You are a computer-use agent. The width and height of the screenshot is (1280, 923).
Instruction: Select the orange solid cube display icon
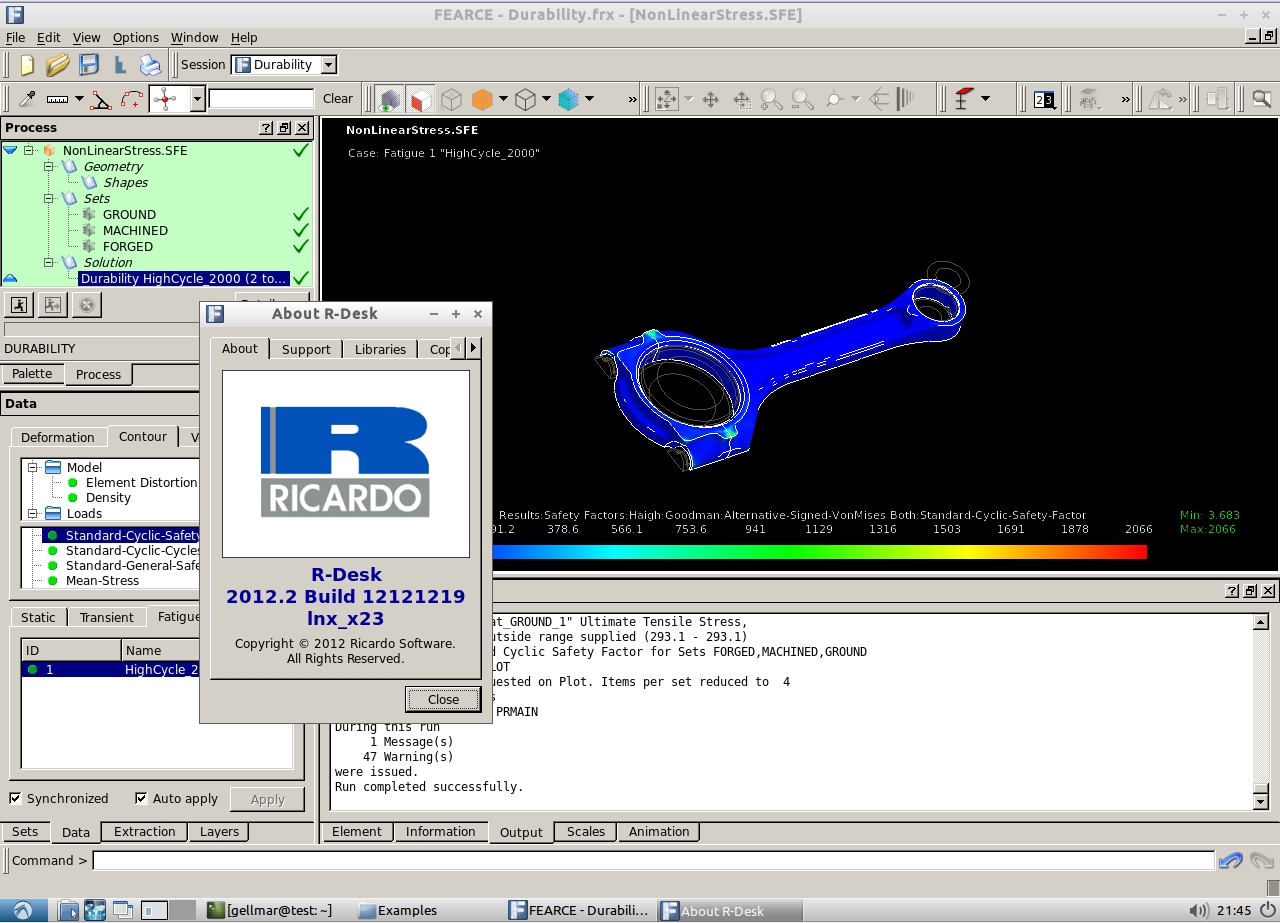[x=482, y=99]
